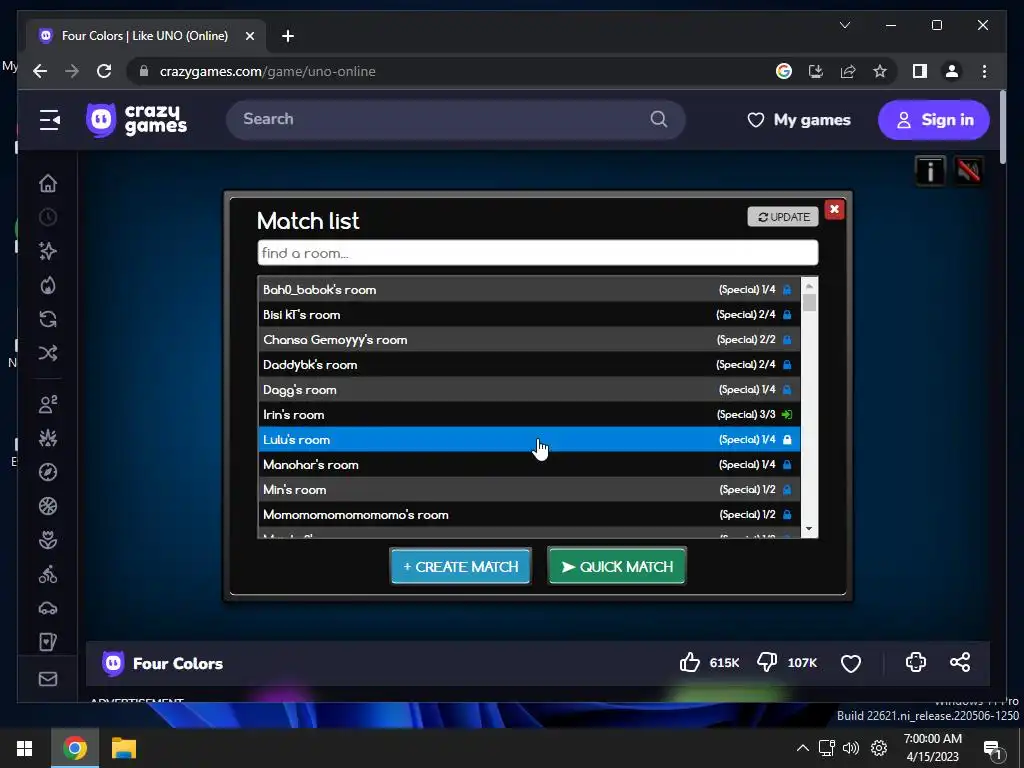Viewport: 1024px width, 768px height.
Task: Select Bisi kT's room
Action: tap(529, 314)
